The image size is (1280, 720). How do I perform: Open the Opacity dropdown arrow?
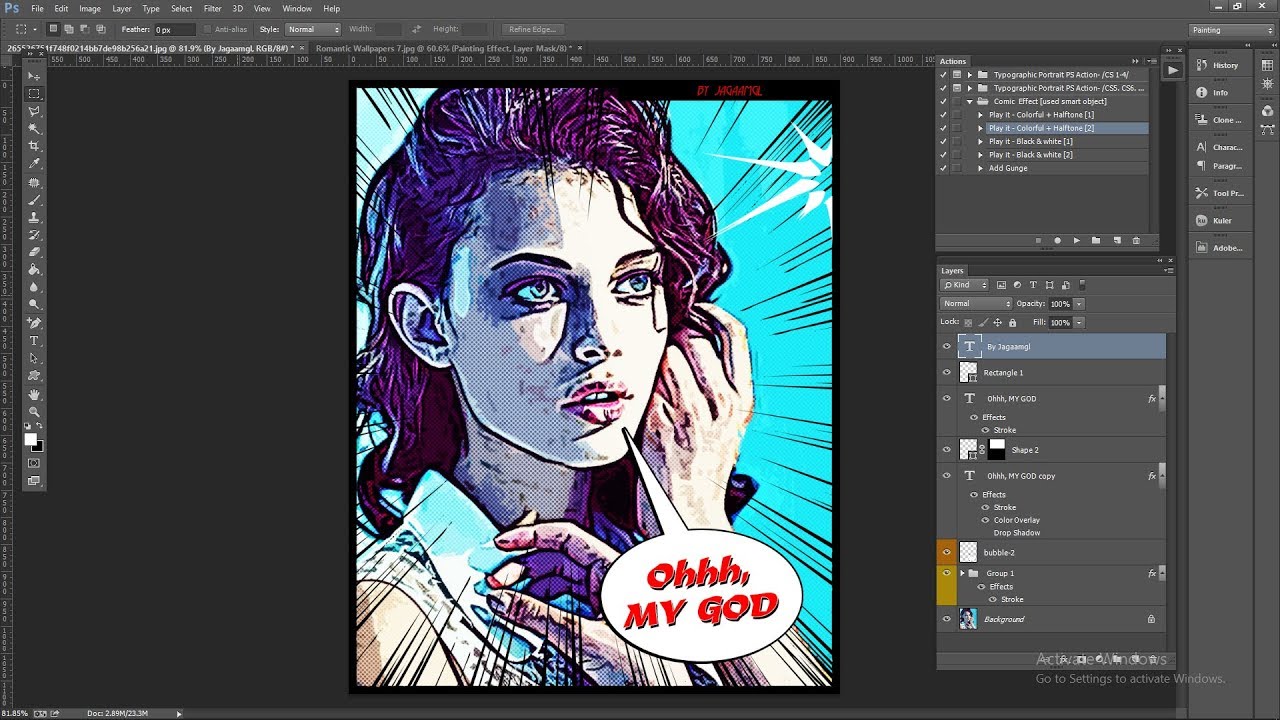[1078, 304]
